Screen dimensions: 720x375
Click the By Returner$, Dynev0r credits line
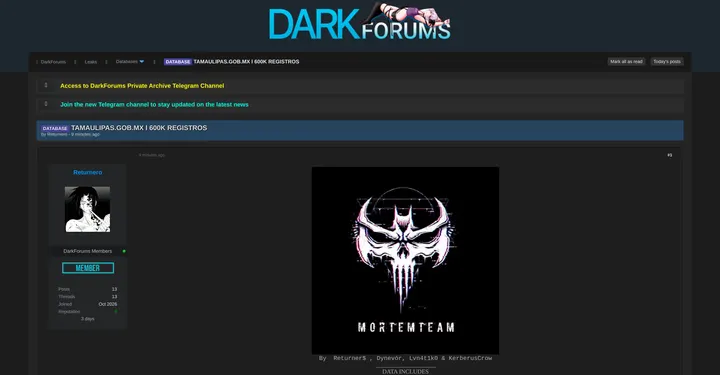[405, 358]
